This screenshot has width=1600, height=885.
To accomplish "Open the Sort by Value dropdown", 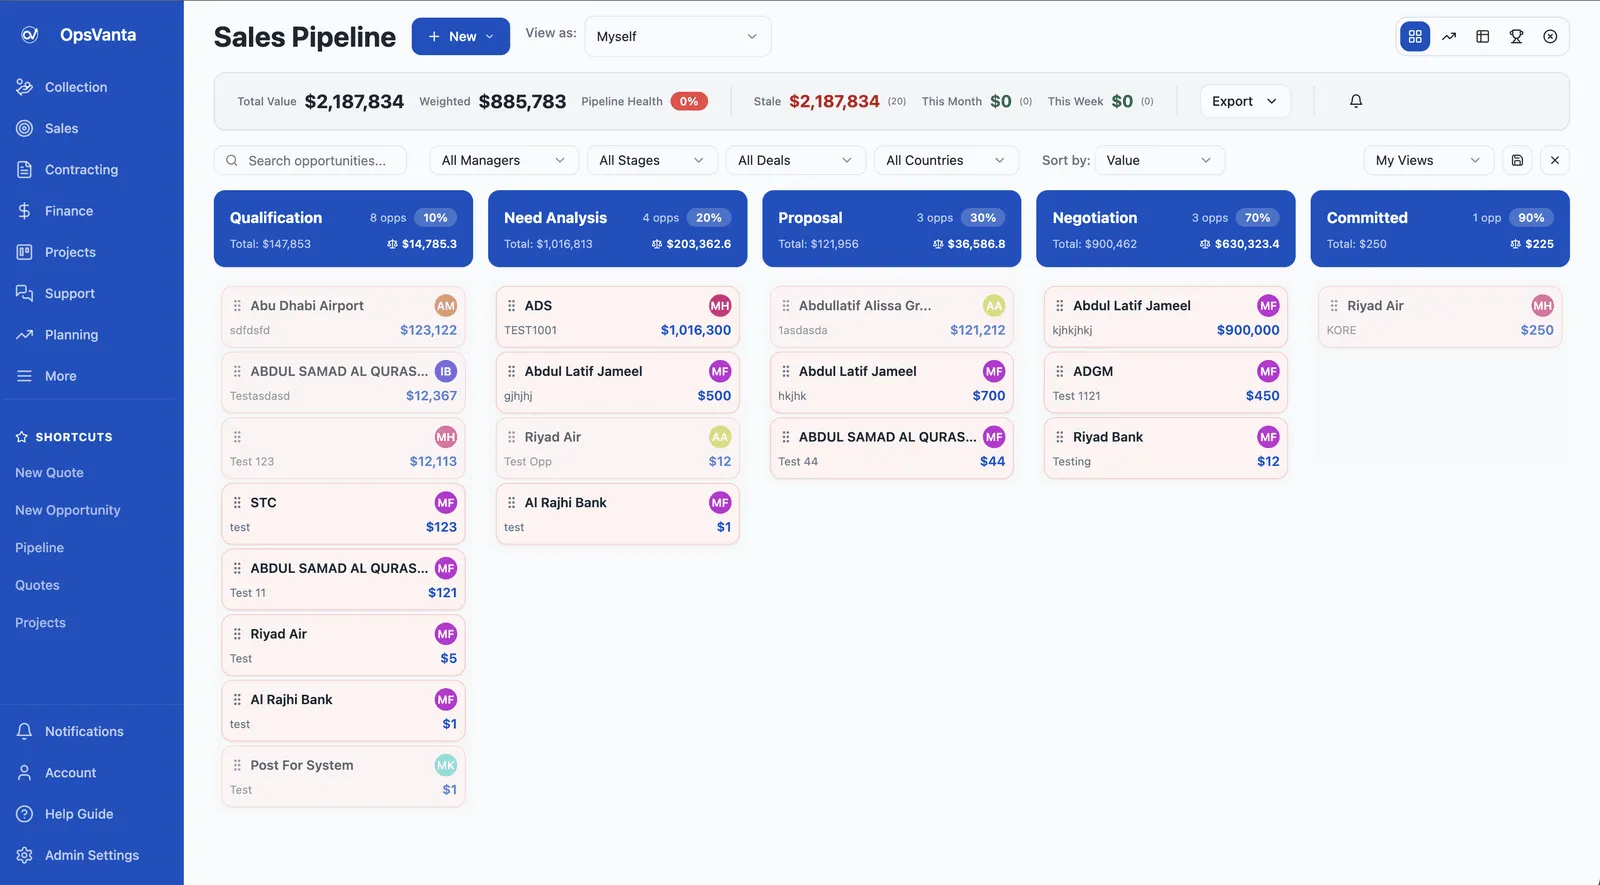I will point(1160,160).
